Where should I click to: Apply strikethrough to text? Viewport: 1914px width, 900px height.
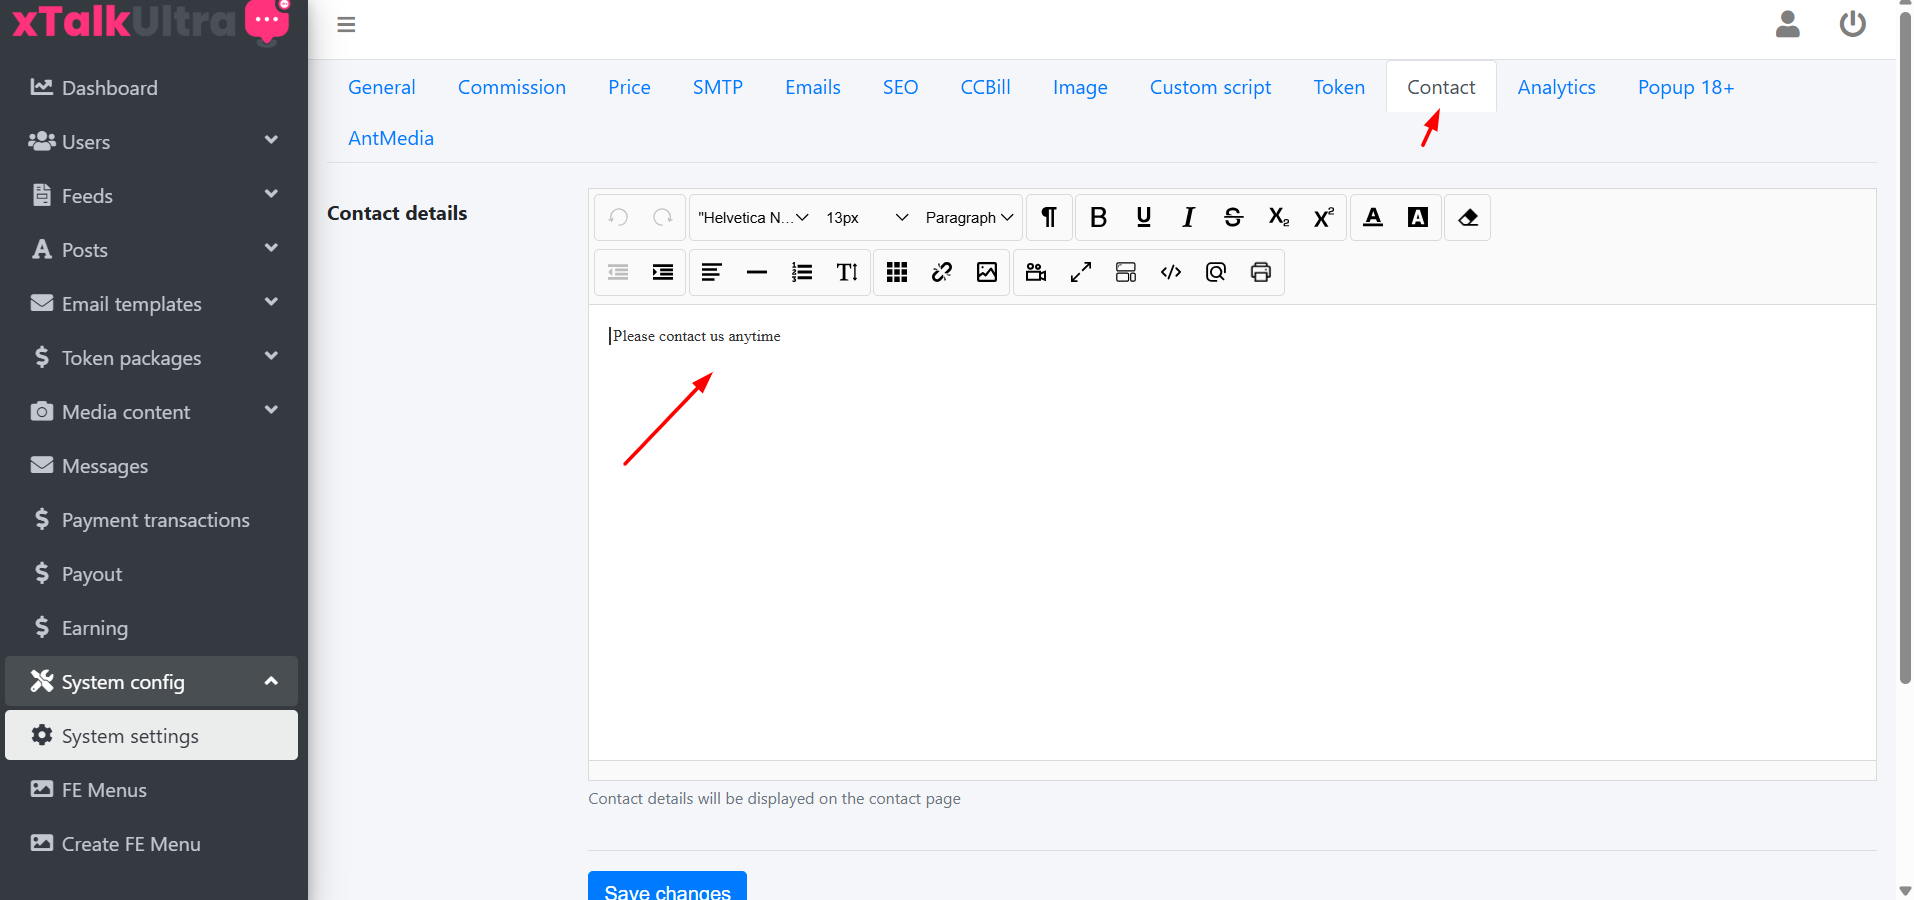click(1233, 218)
